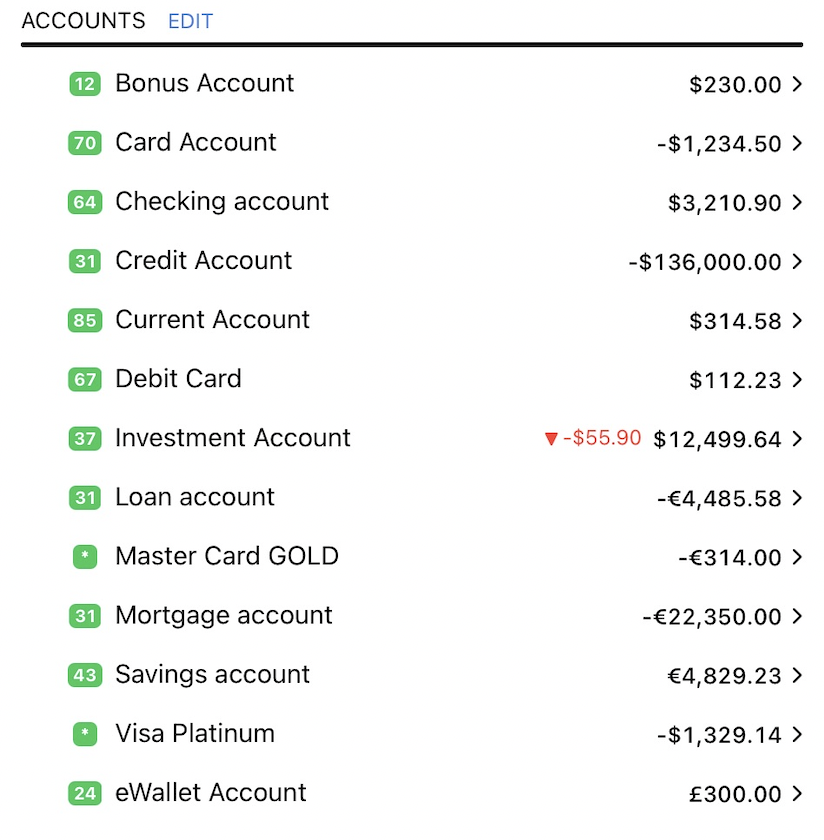Click the Edit link beside Accounts header
The width and height of the screenshot is (824, 840).
tap(190, 21)
